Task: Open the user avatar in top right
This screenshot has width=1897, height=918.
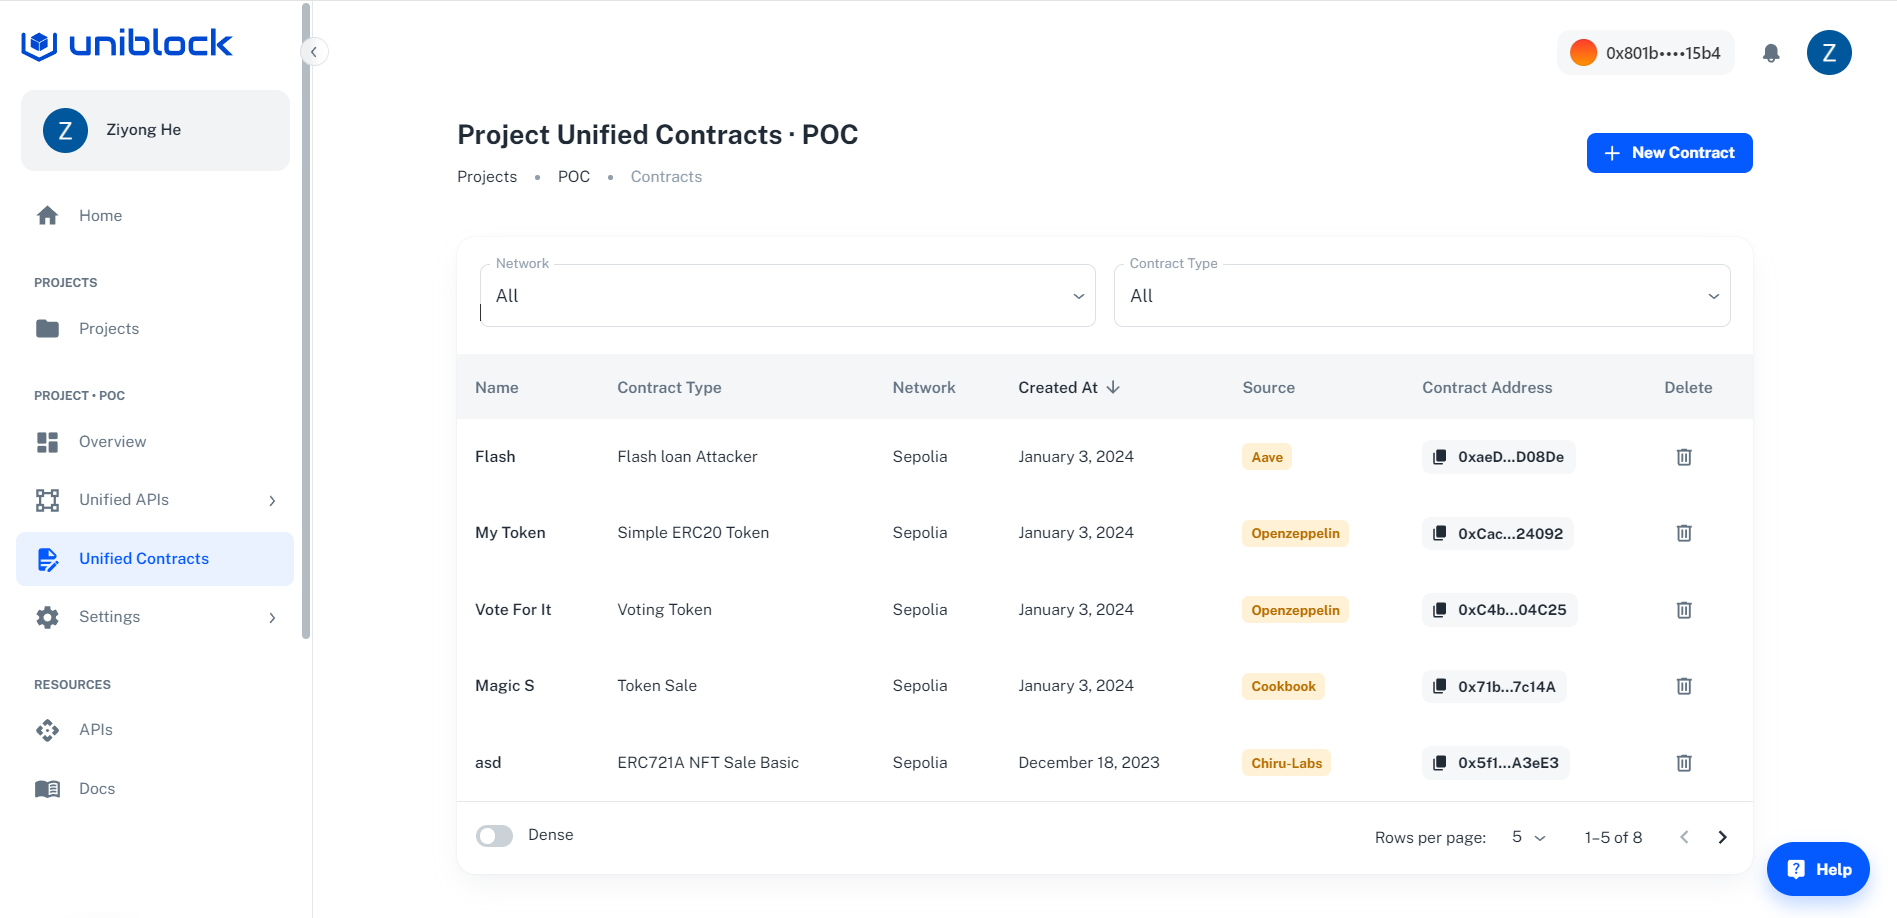Action: [1829, 53]
